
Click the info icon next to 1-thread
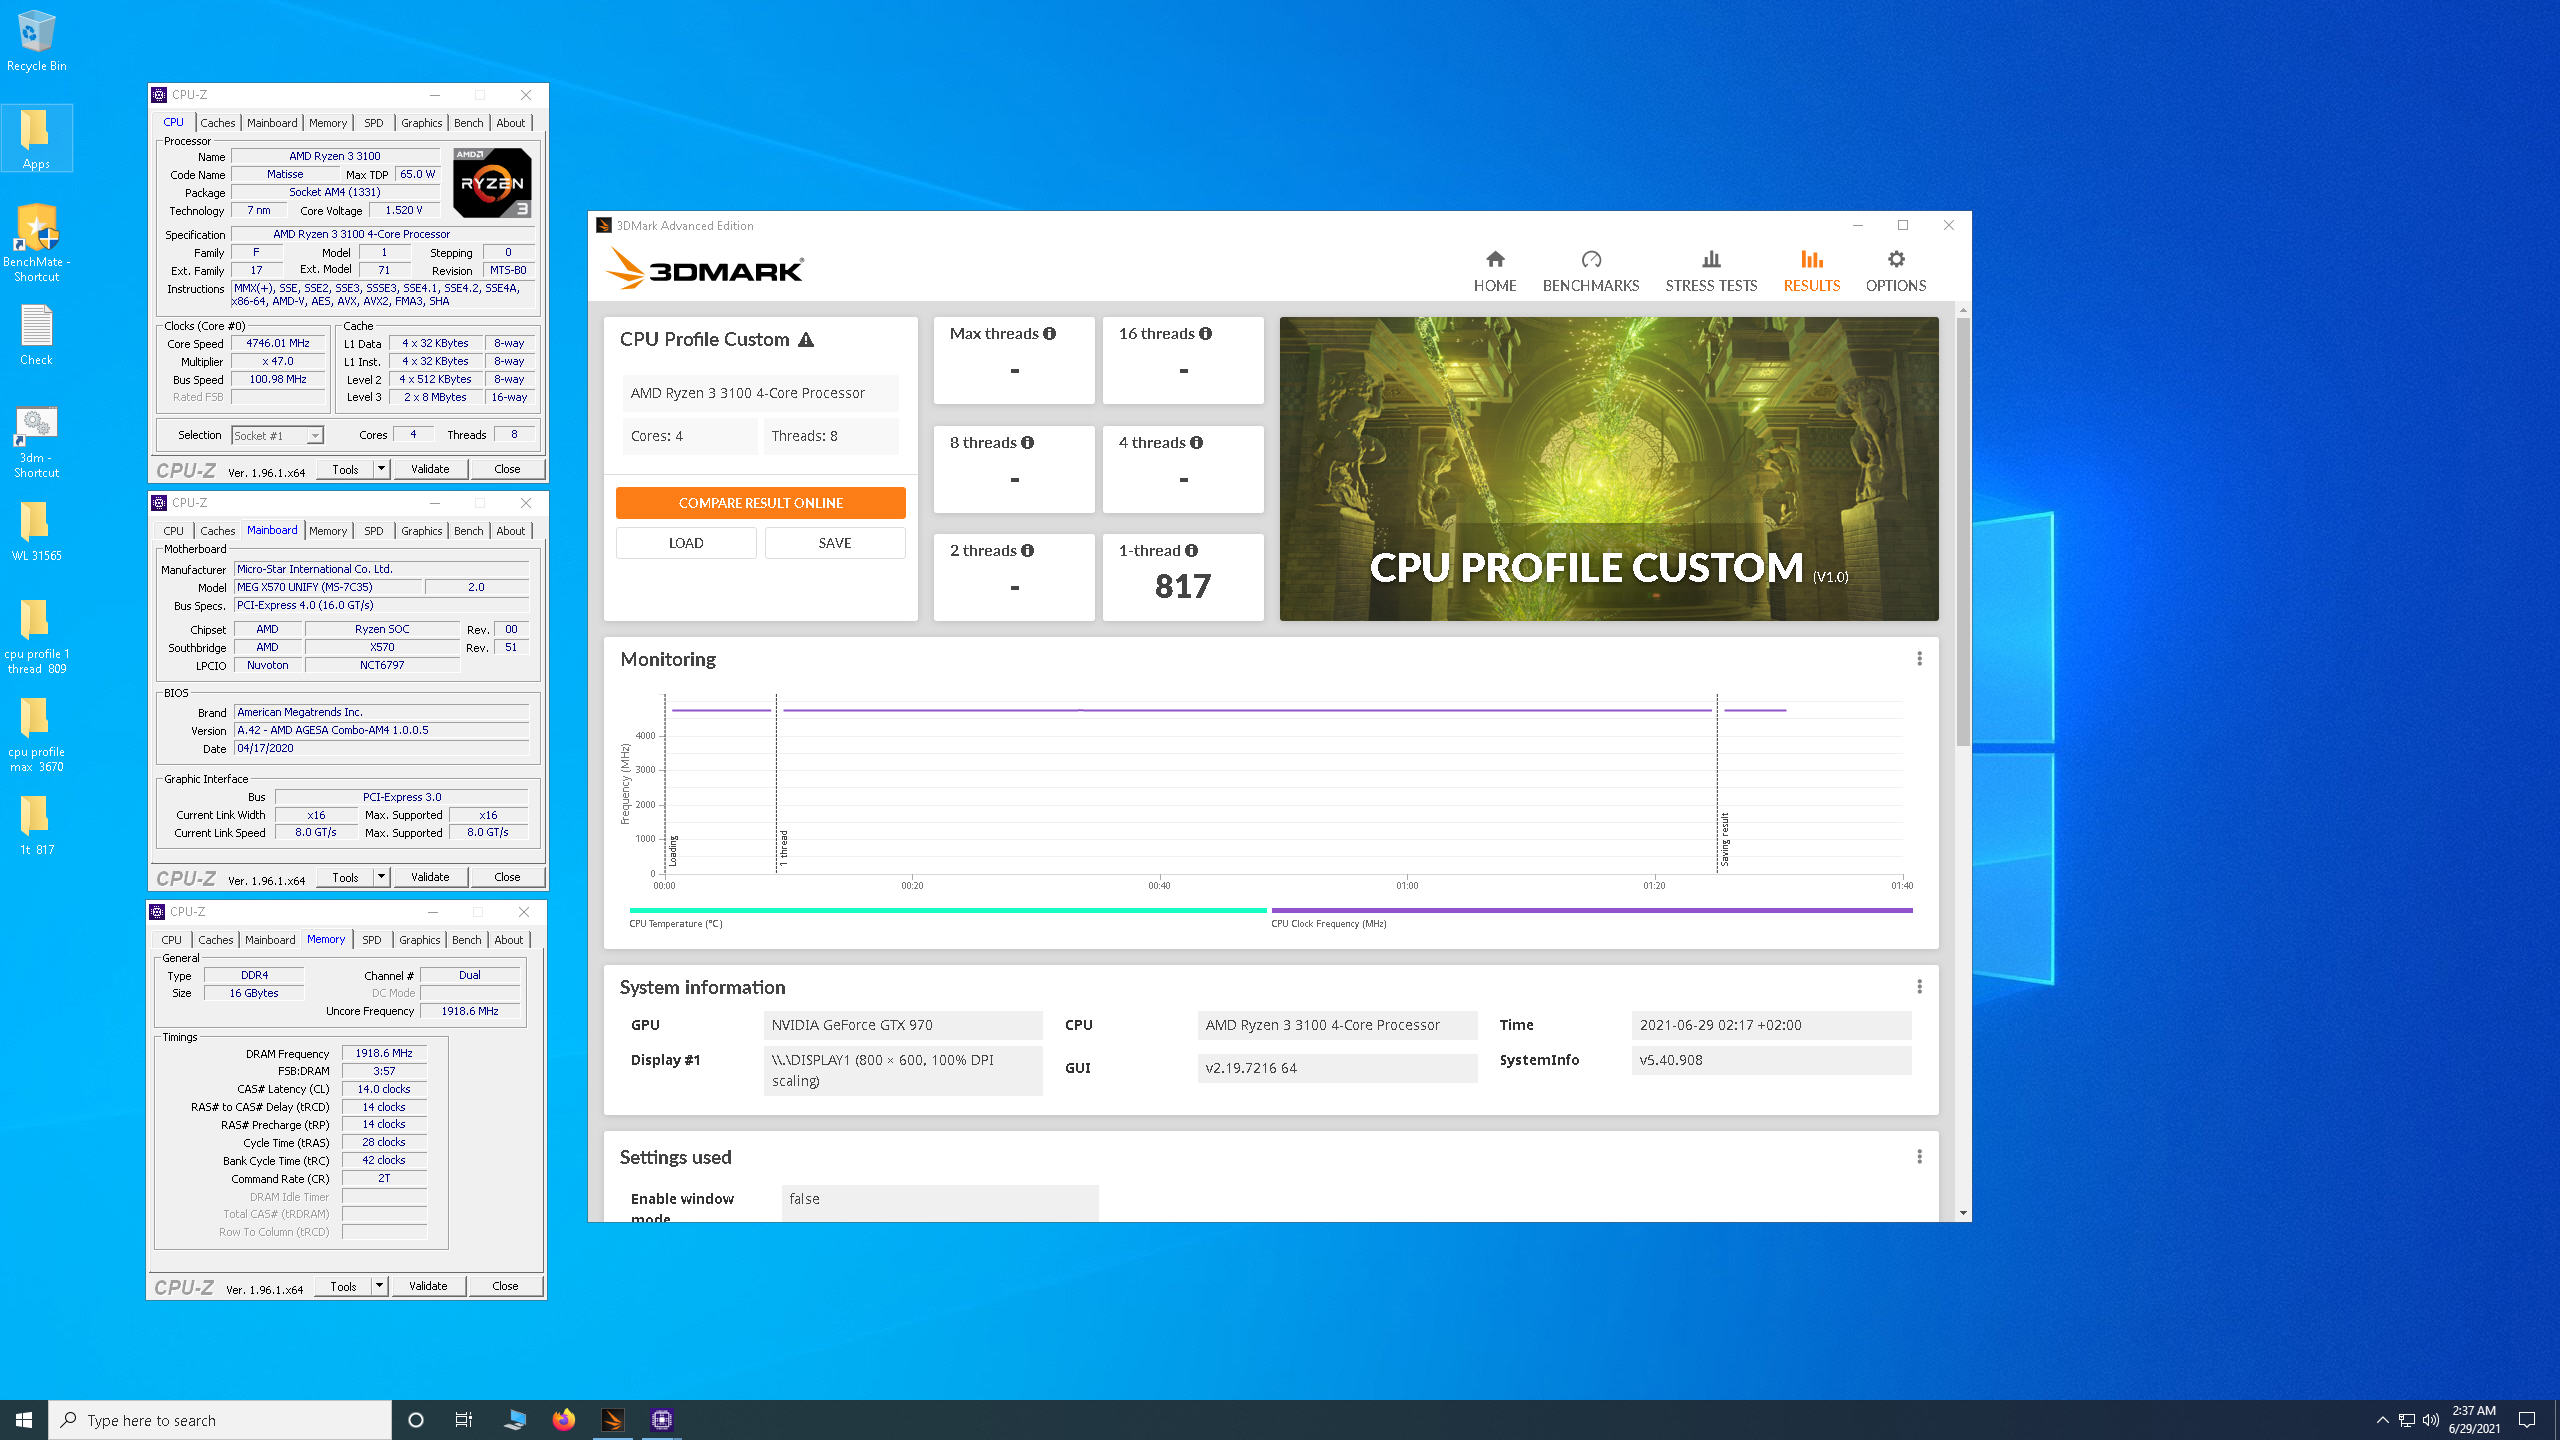click(x=1191, y=551)
